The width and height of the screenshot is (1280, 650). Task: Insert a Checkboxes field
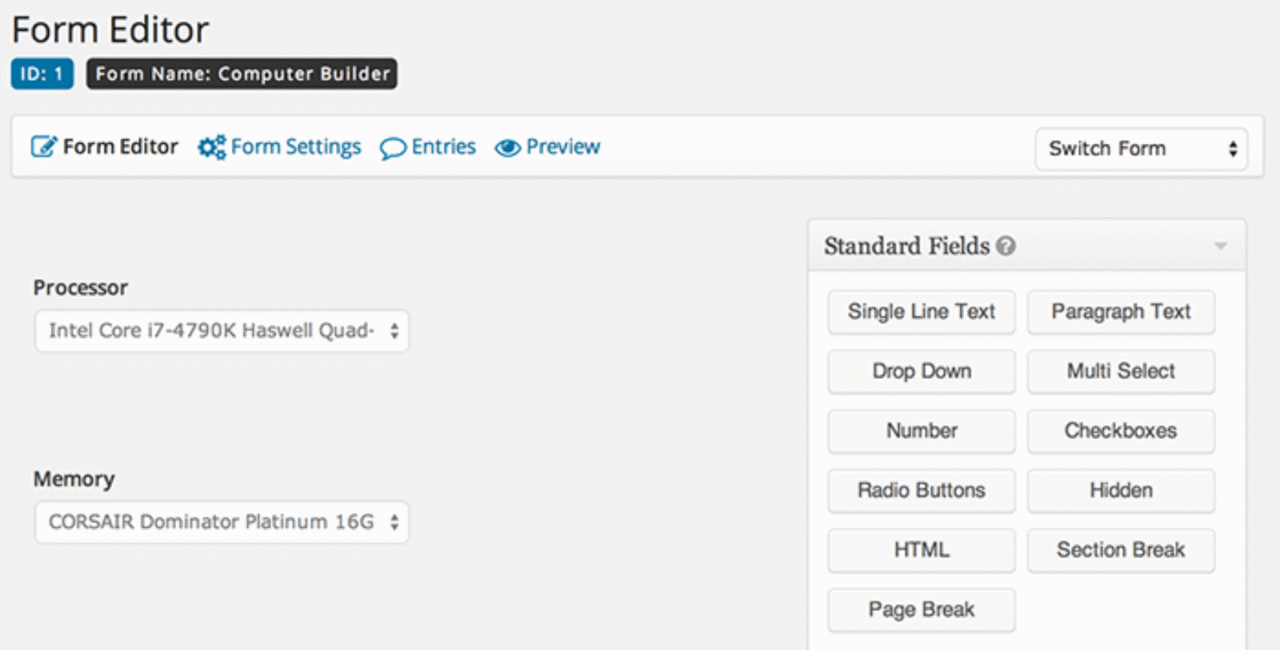pyautogui.click(x=1121, y=431)
